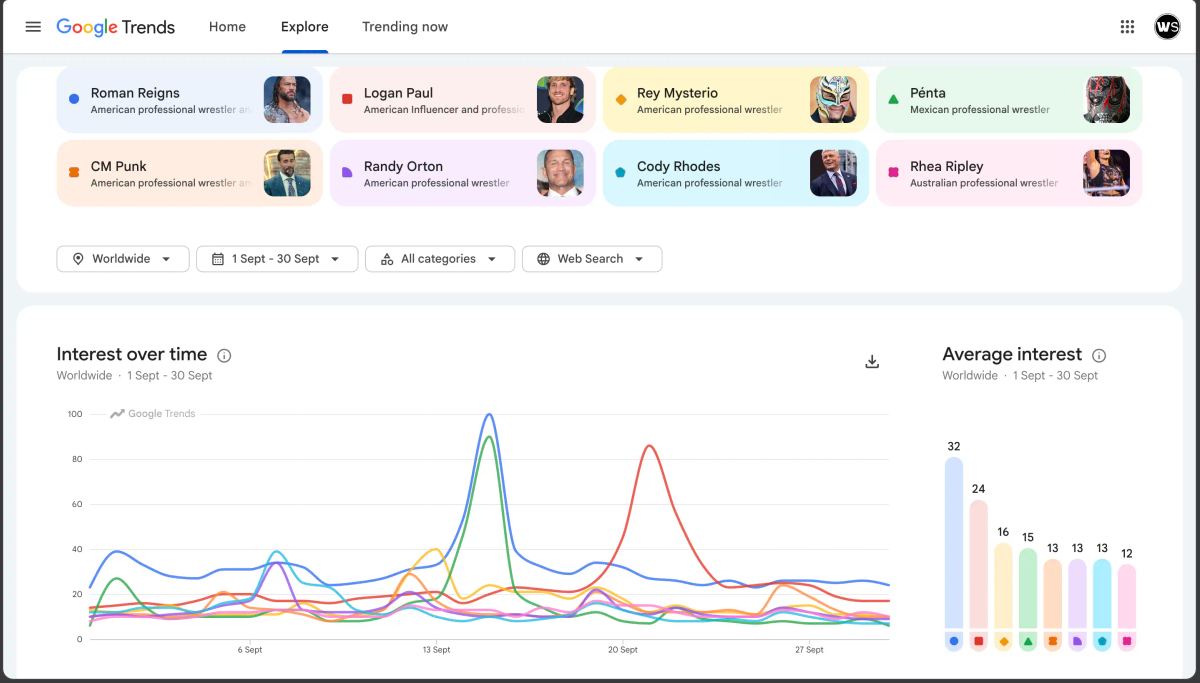Click the Logan Paul term card
The height and width of the screenshot is (683, 1200).
pos(463,100)
